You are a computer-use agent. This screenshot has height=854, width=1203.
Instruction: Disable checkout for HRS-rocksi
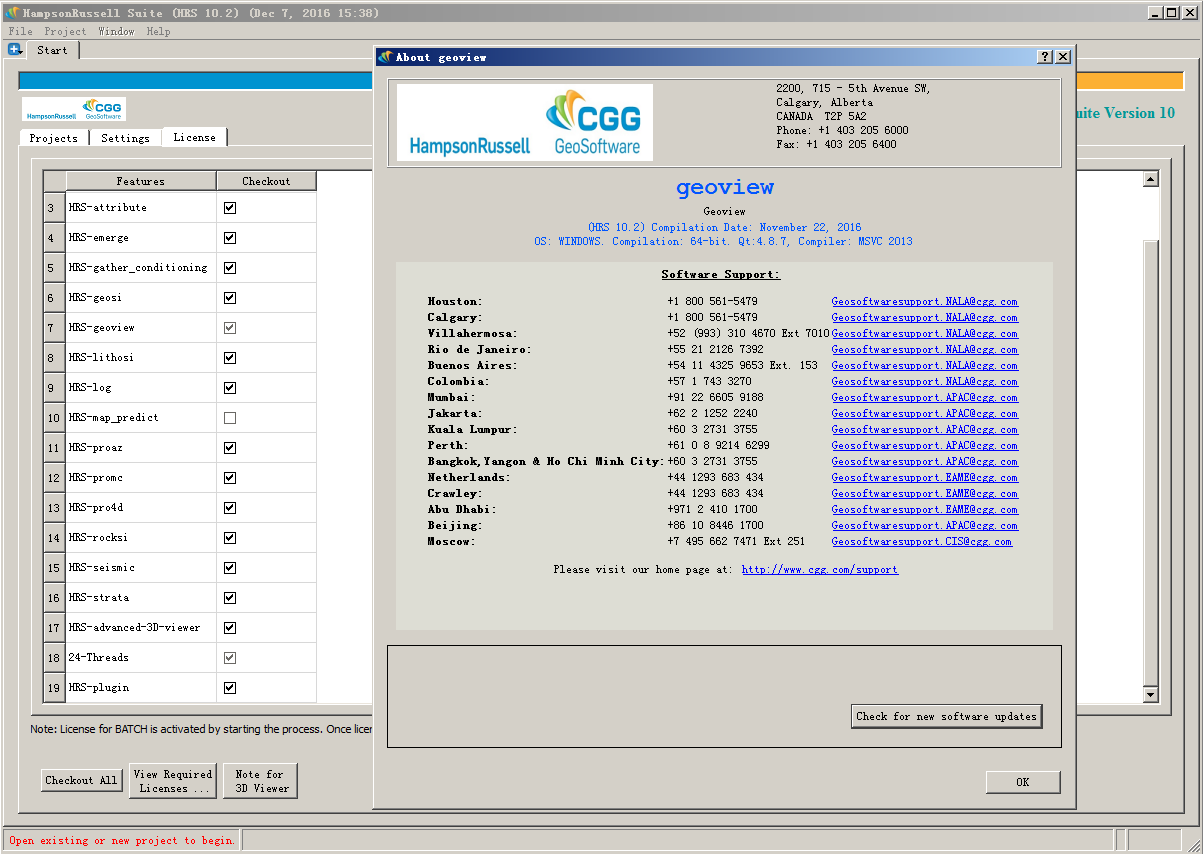[230, 538]
